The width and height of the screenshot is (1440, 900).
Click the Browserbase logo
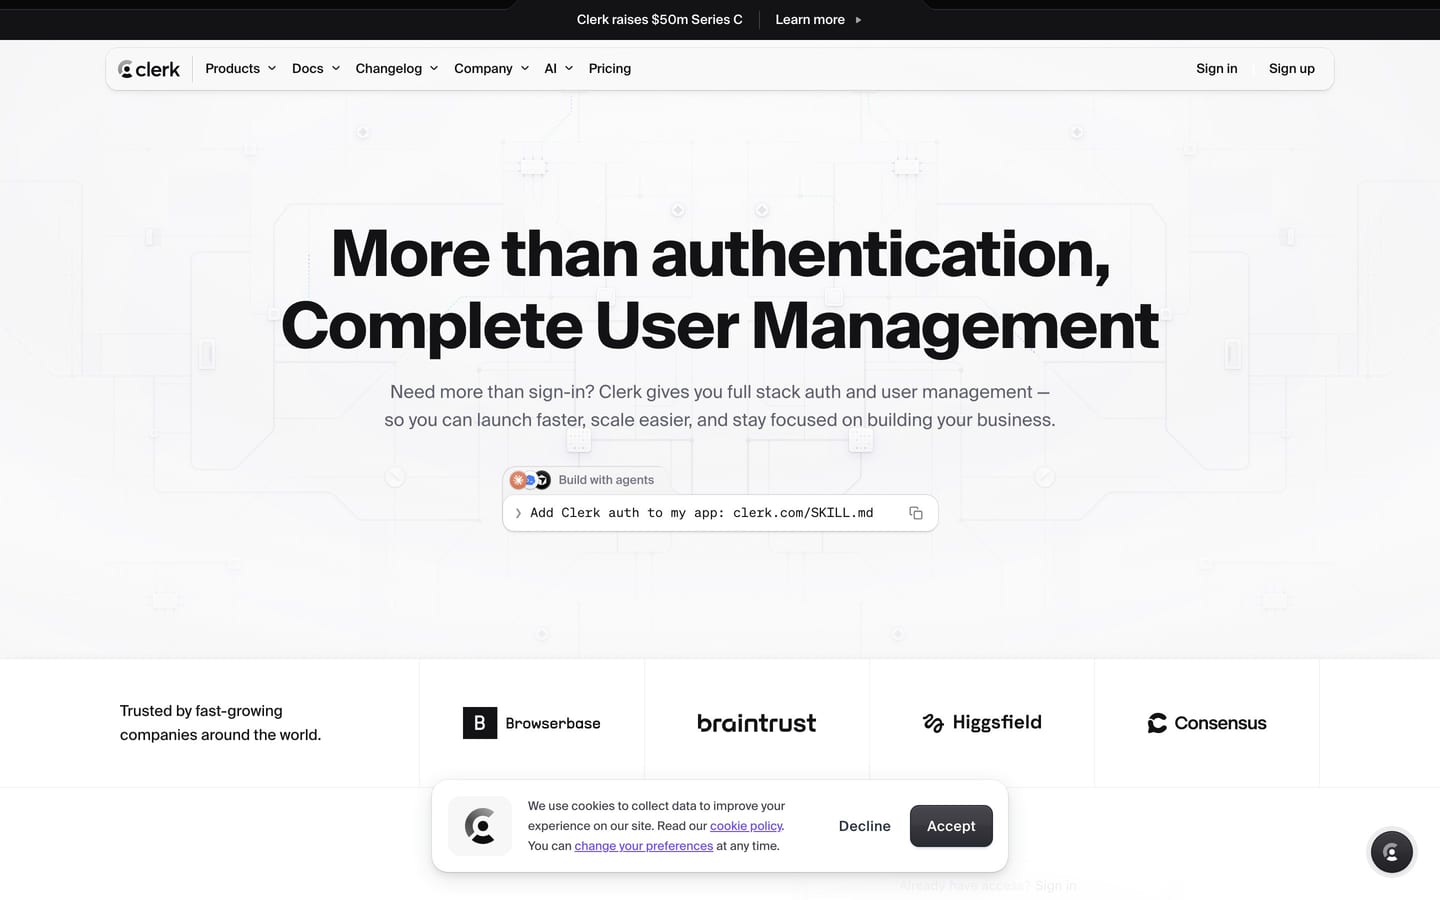[x=532, y=723]
